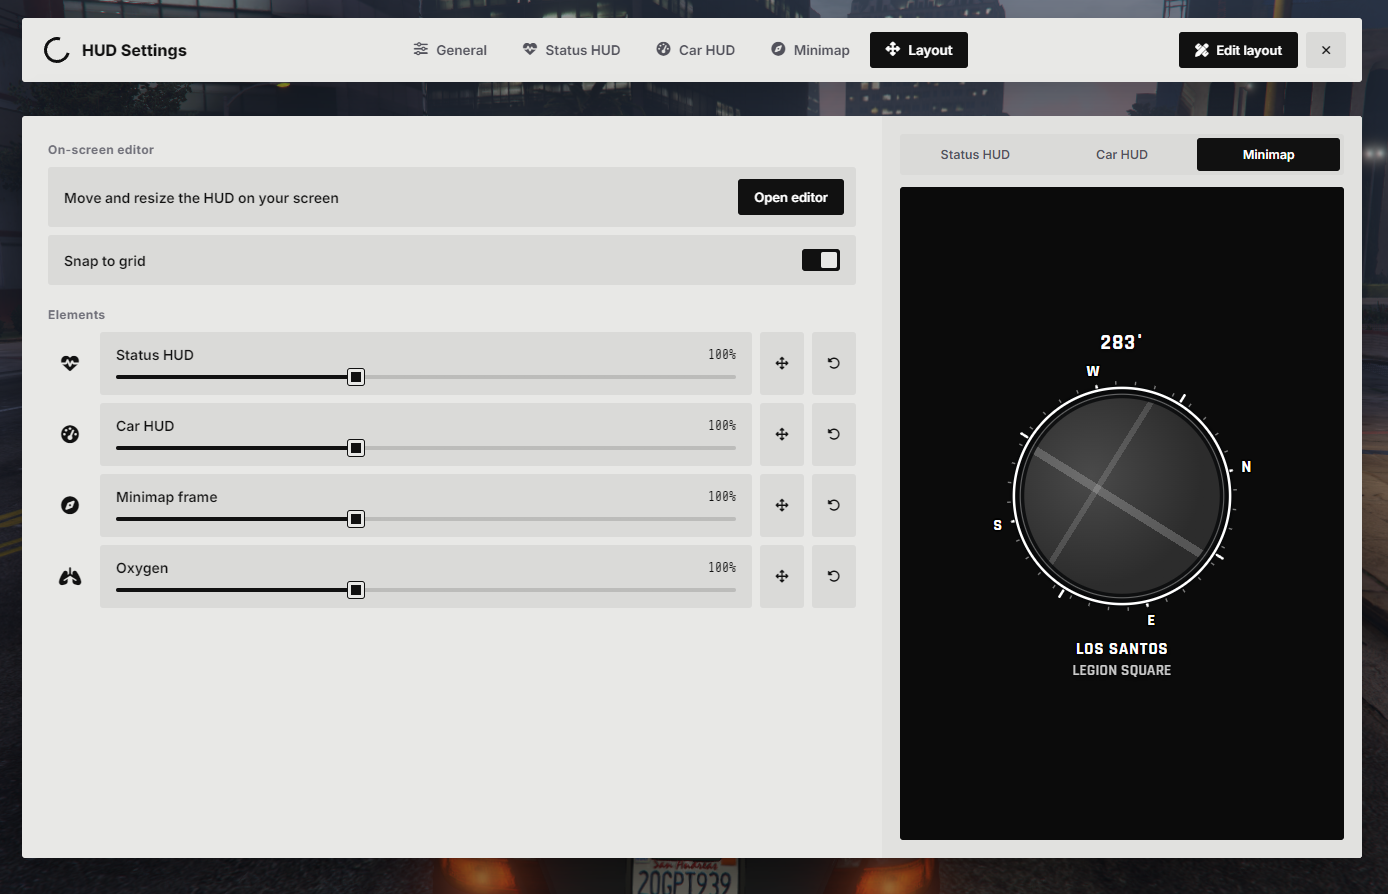The height and width of the screenshot is (894, 1388).
Task: Click the move icon for Status HUD
Action: tap(782, 363)
